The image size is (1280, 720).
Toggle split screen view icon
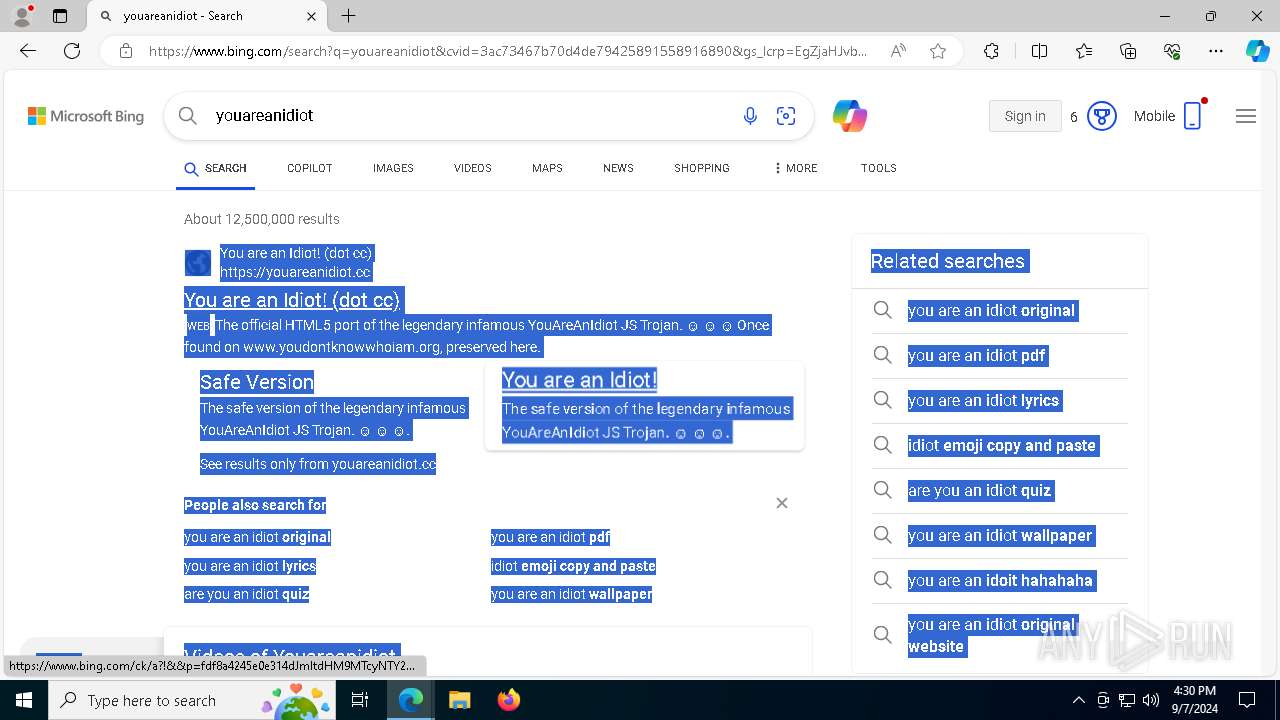(x=1039, y=51)
